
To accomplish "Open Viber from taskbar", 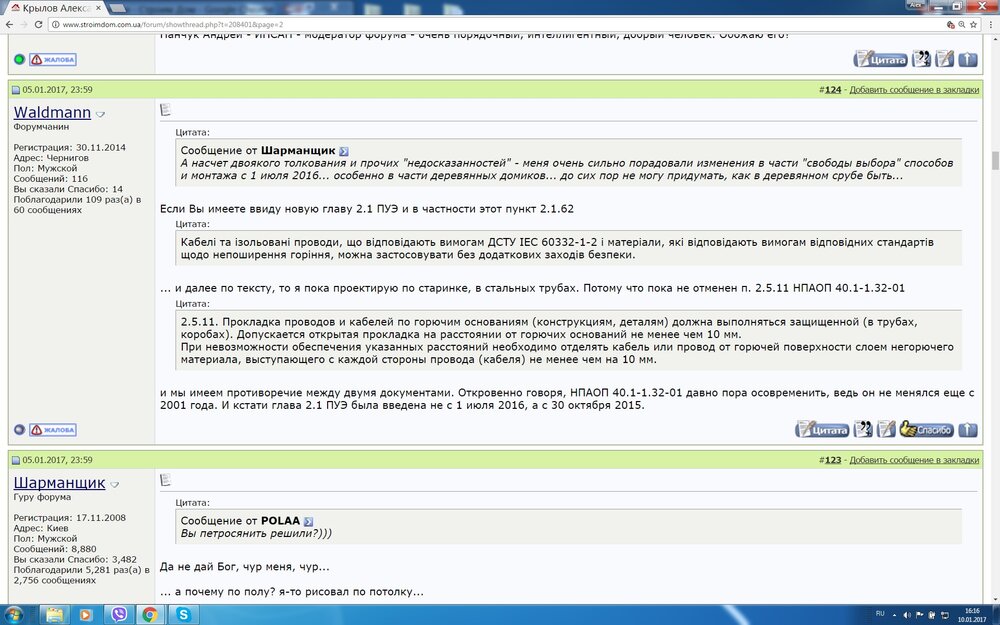I will click(x=119, y=615).
